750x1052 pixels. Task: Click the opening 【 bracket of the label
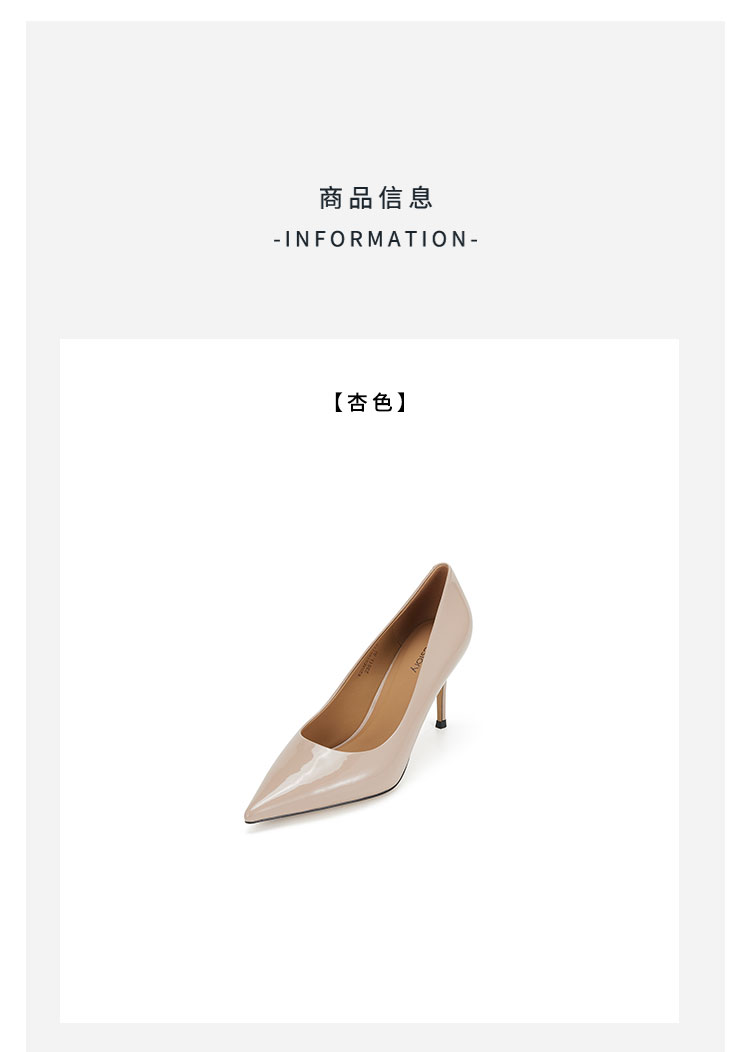pyautogui.click(x=338, y=403)
